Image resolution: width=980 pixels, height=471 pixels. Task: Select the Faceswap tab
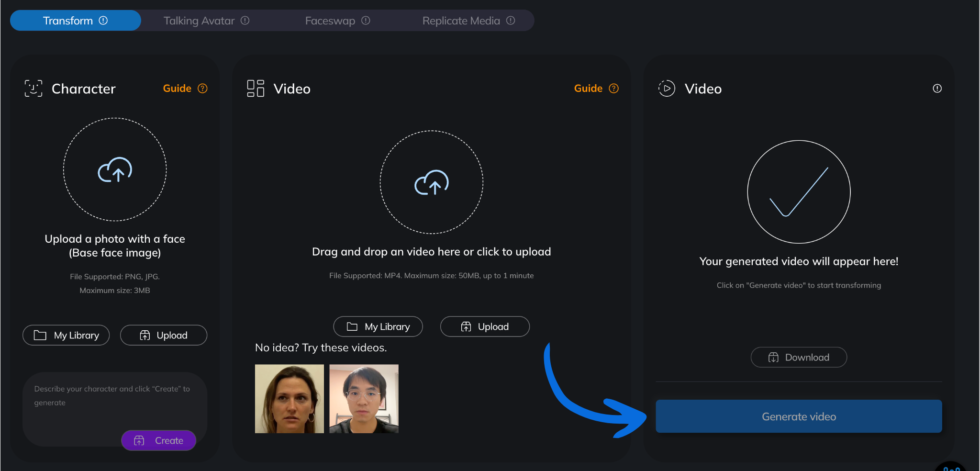338,21
